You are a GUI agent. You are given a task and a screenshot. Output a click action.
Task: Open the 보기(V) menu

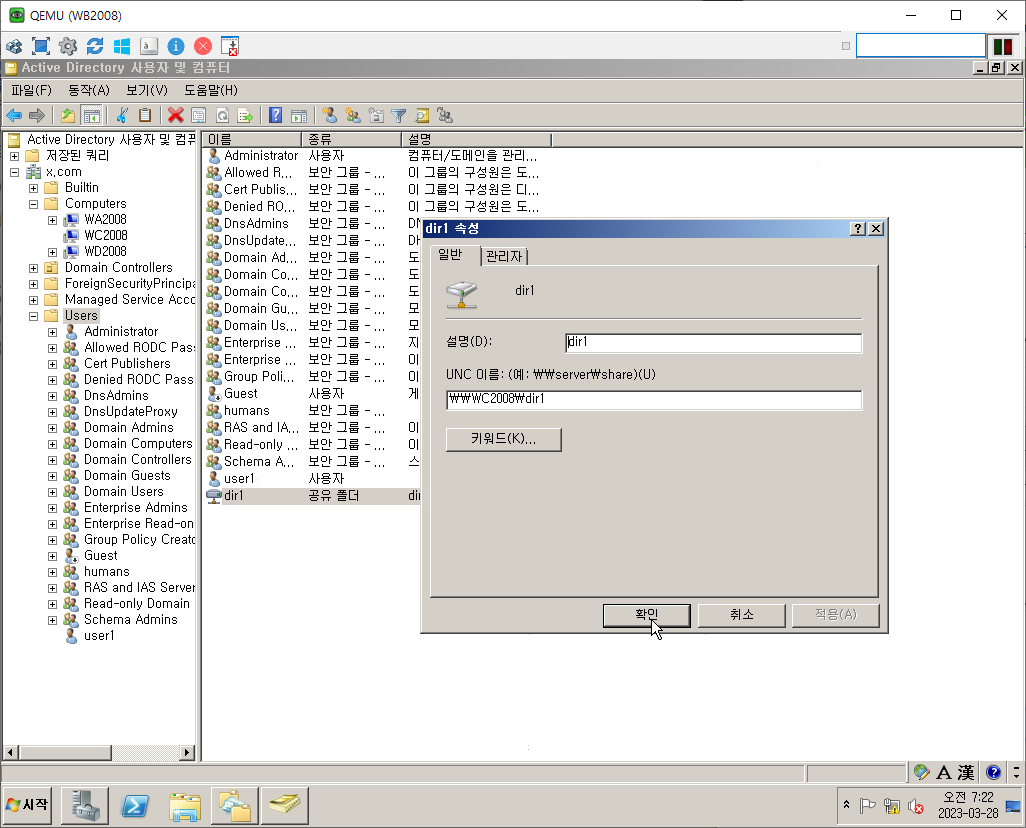point(147,90)
